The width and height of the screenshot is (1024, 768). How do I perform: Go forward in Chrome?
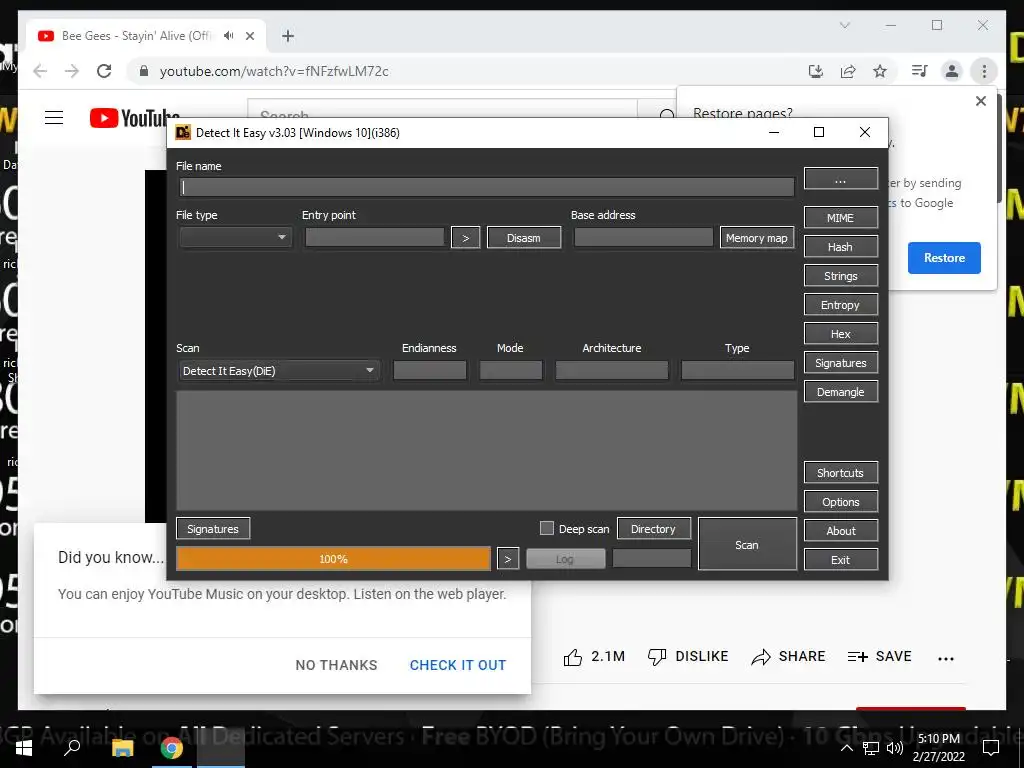click(x=72, y=71)
